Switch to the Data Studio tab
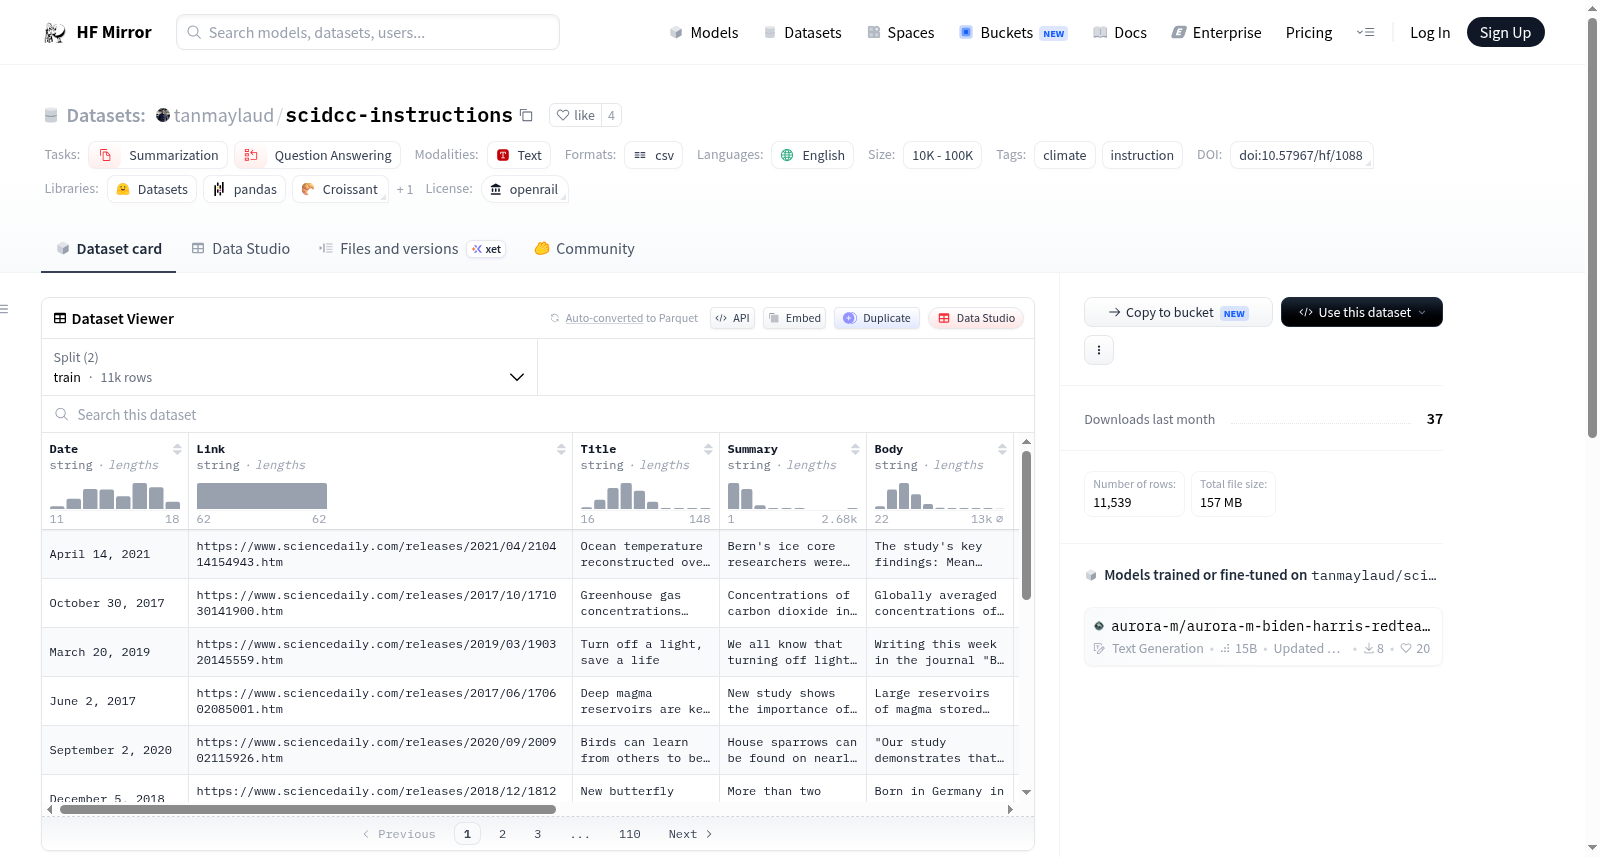This screenshot has height=857, width=1600. point(240,249)
